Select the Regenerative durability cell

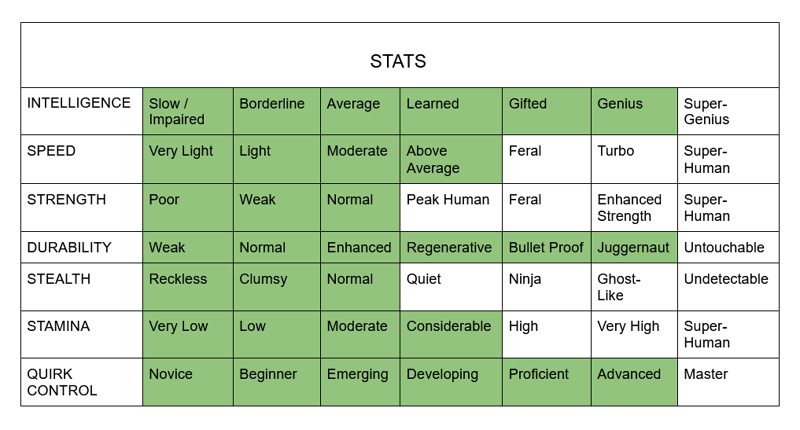click(x=449, y=247)
